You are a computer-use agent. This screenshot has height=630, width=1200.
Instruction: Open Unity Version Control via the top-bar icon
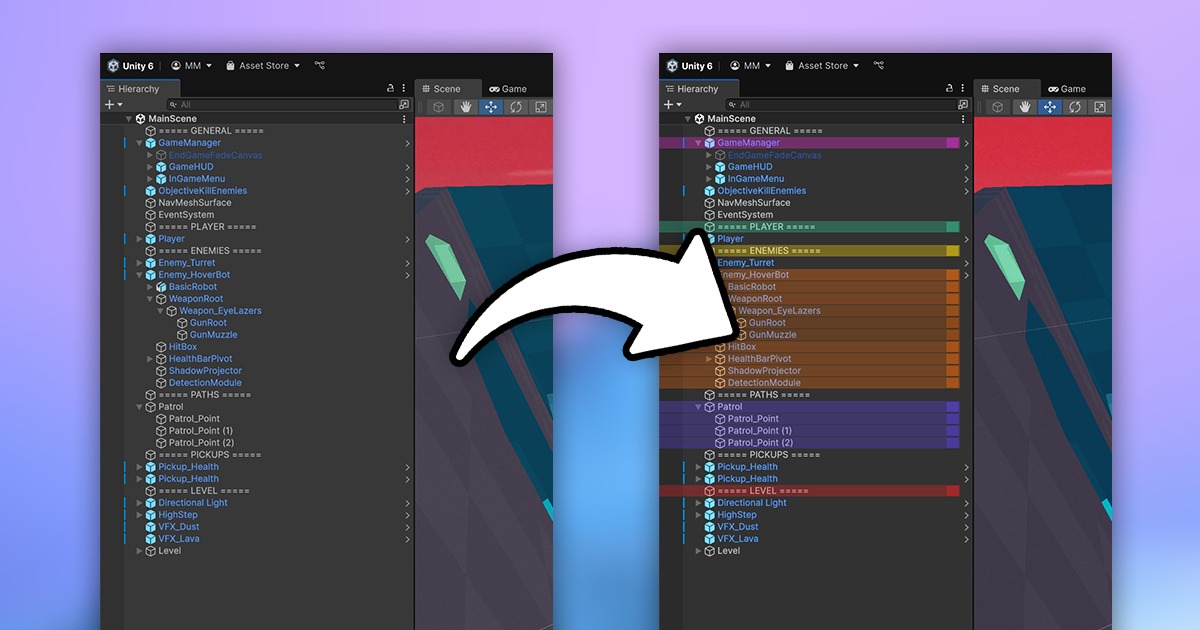[320, 66]
